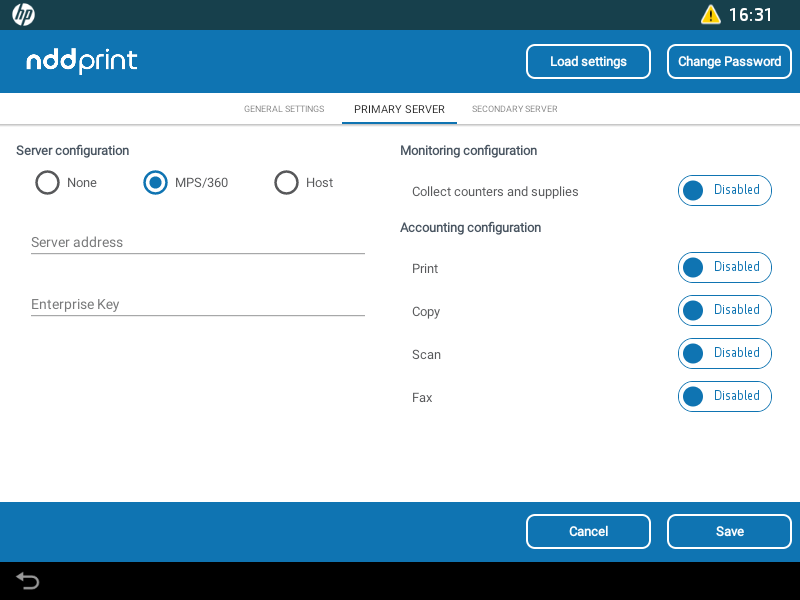Click the nddprint logo
Viewport: 800px width, 600px height.
82,61
